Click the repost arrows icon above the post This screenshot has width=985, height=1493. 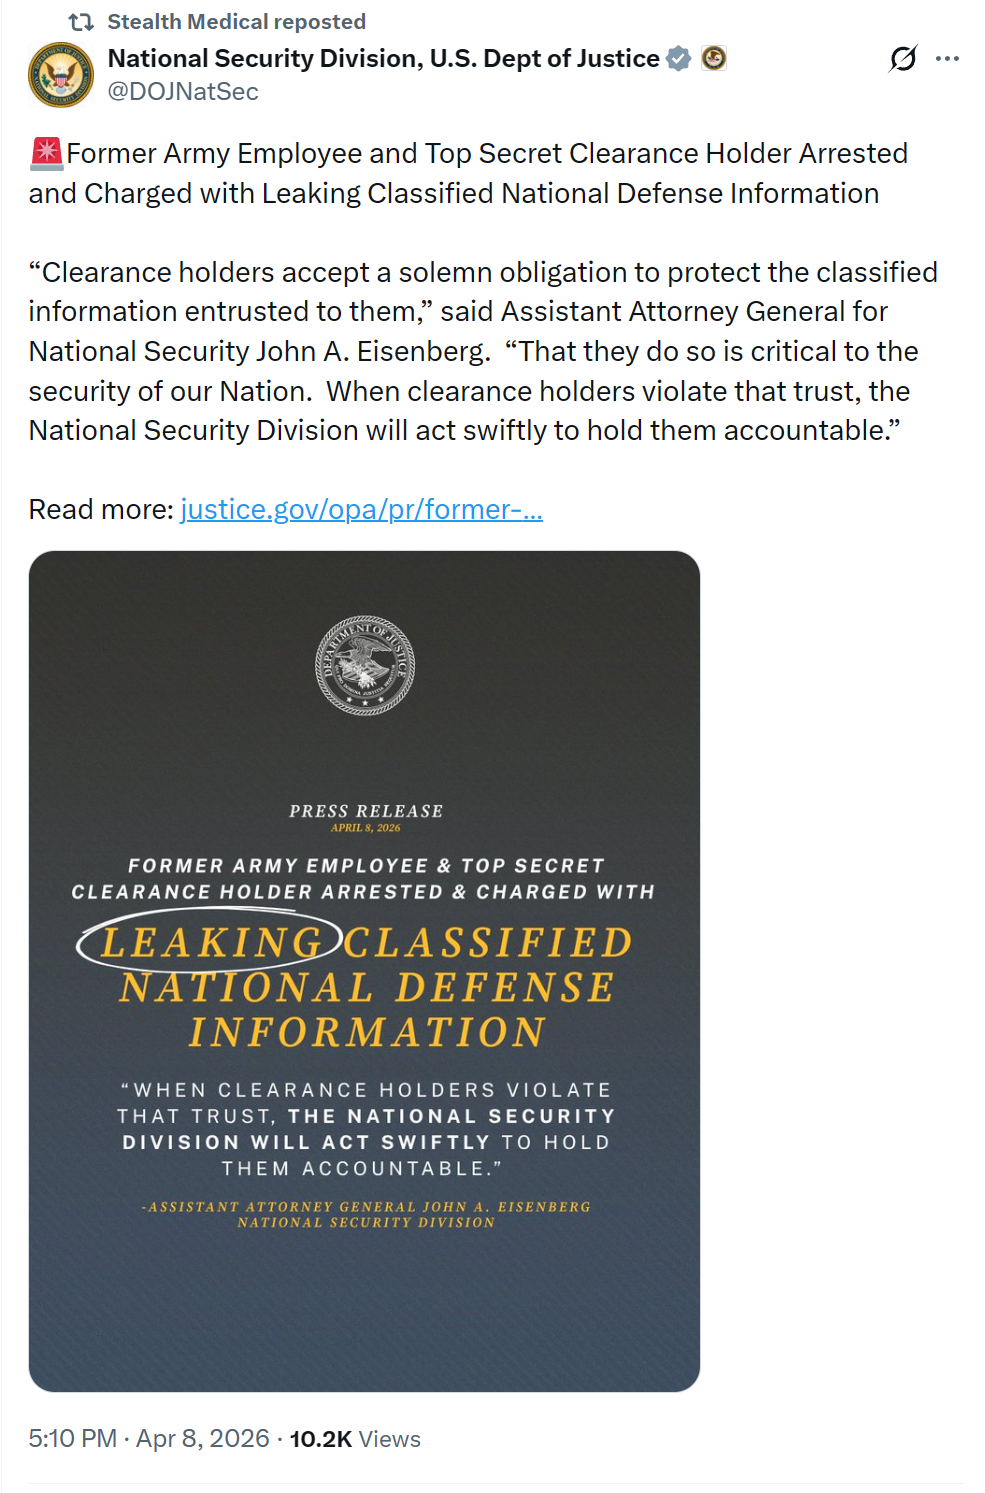tap(81, 22)
